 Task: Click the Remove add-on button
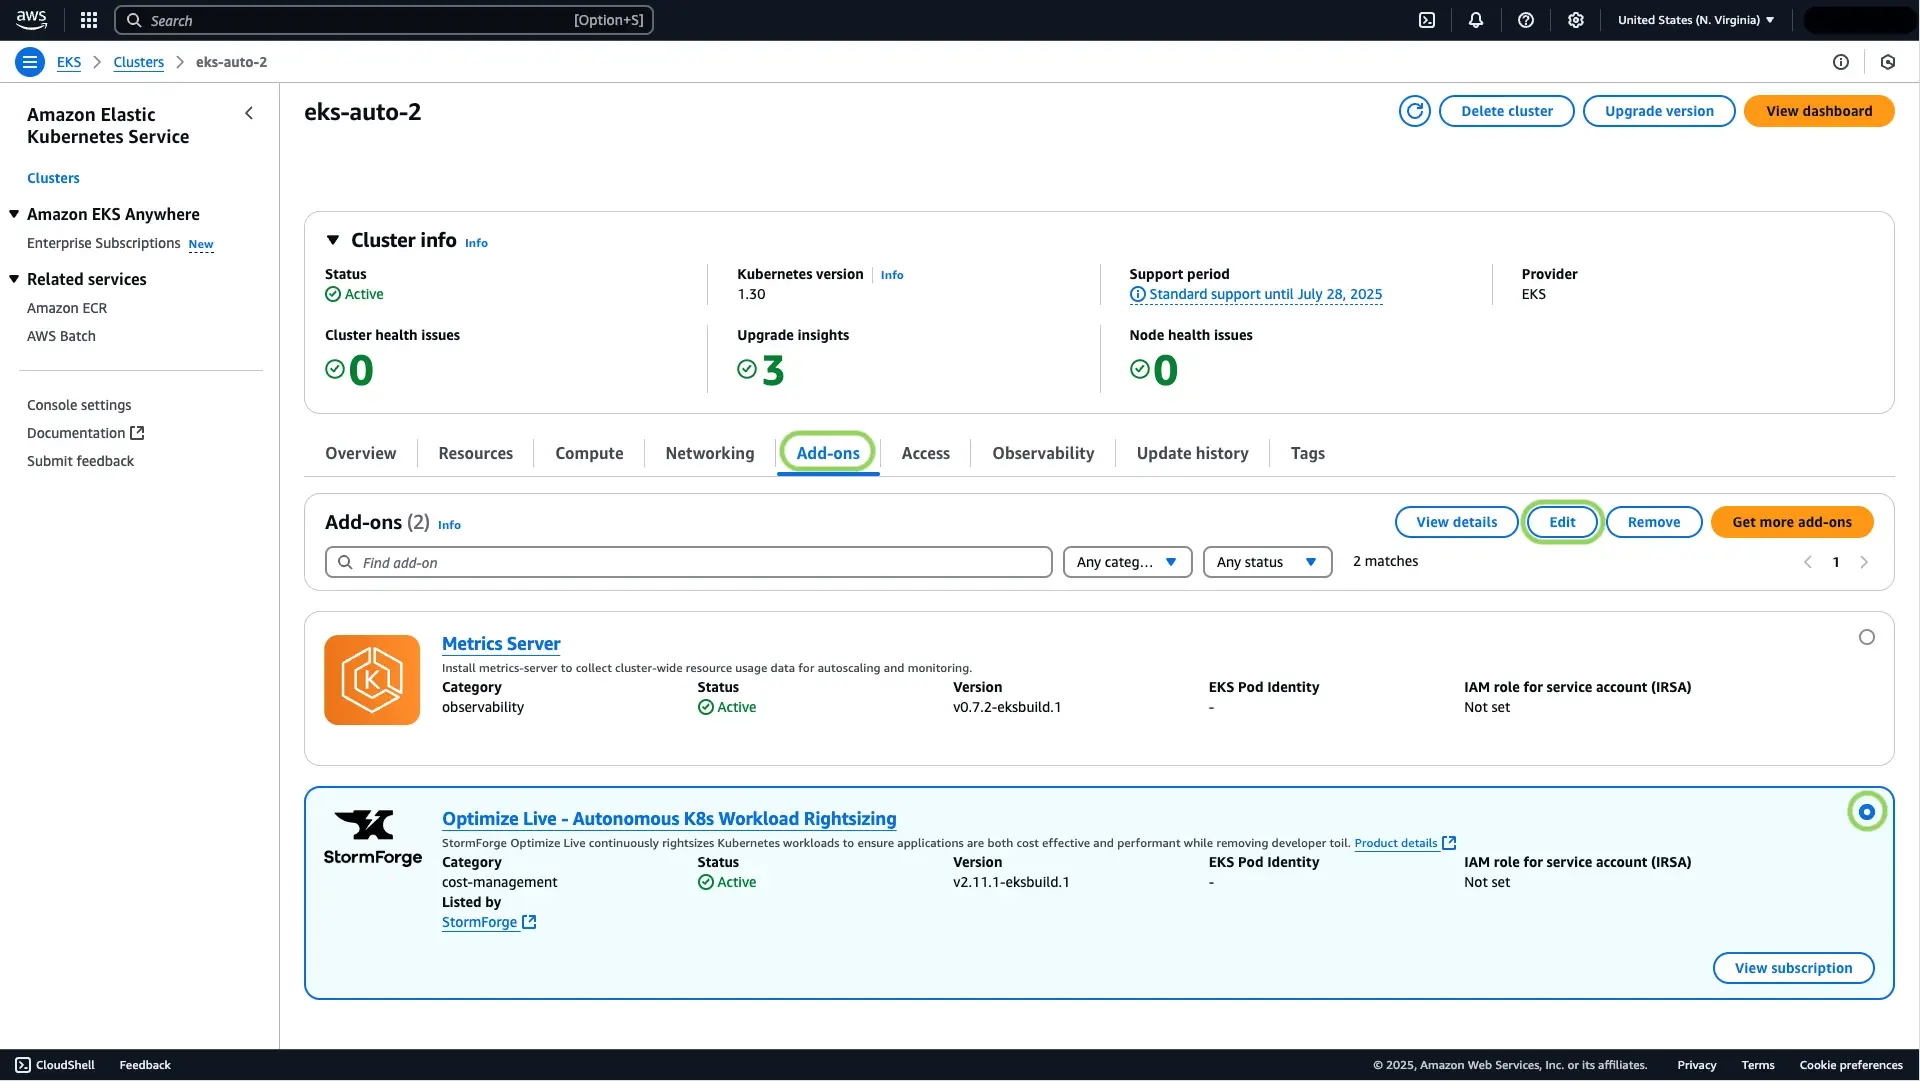[x=1654, y=522]
